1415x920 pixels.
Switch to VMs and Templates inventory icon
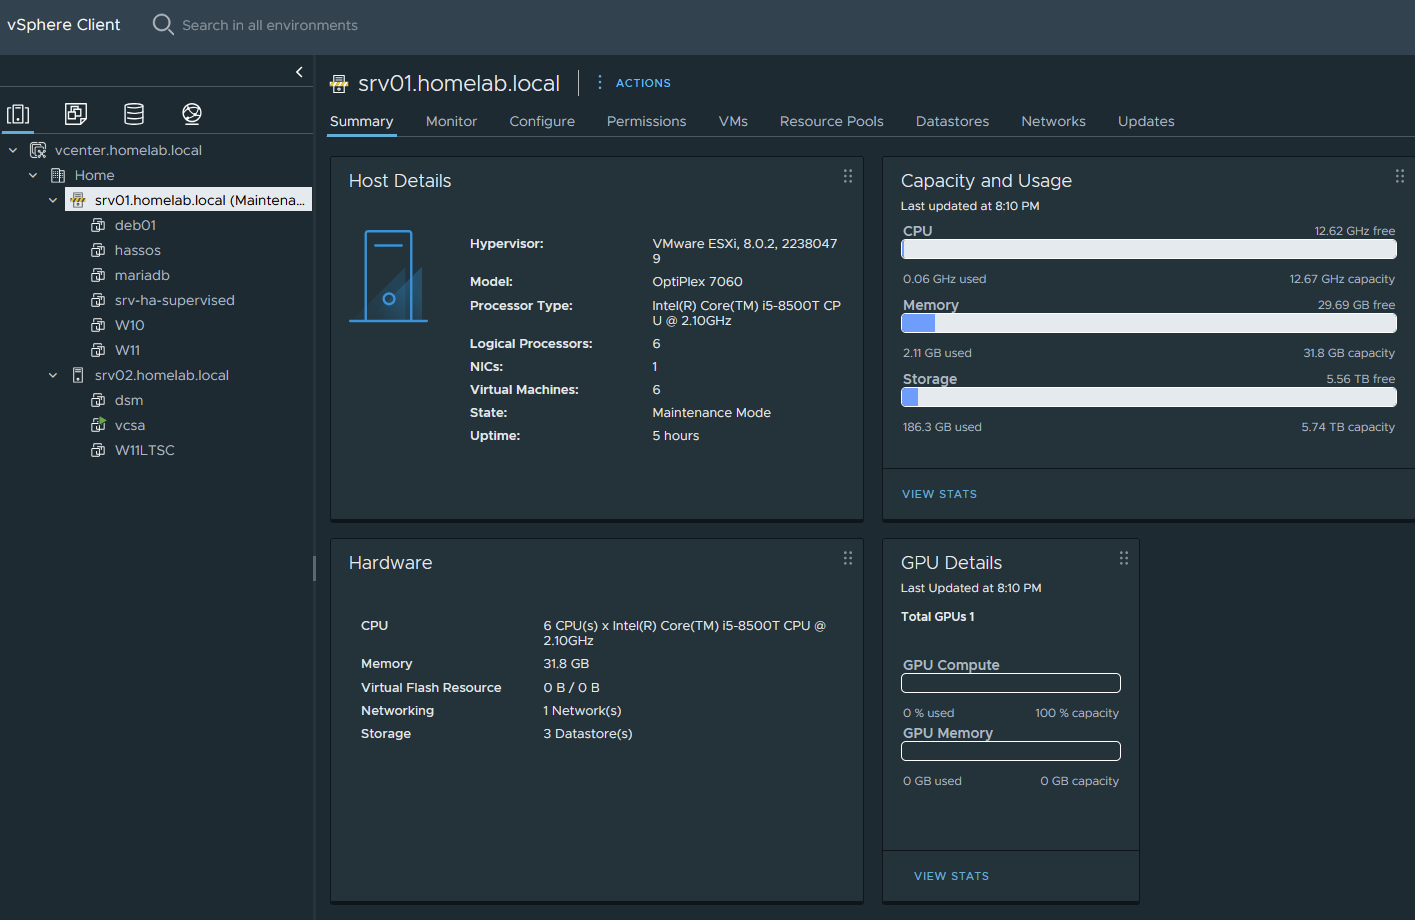coord(76,114)
